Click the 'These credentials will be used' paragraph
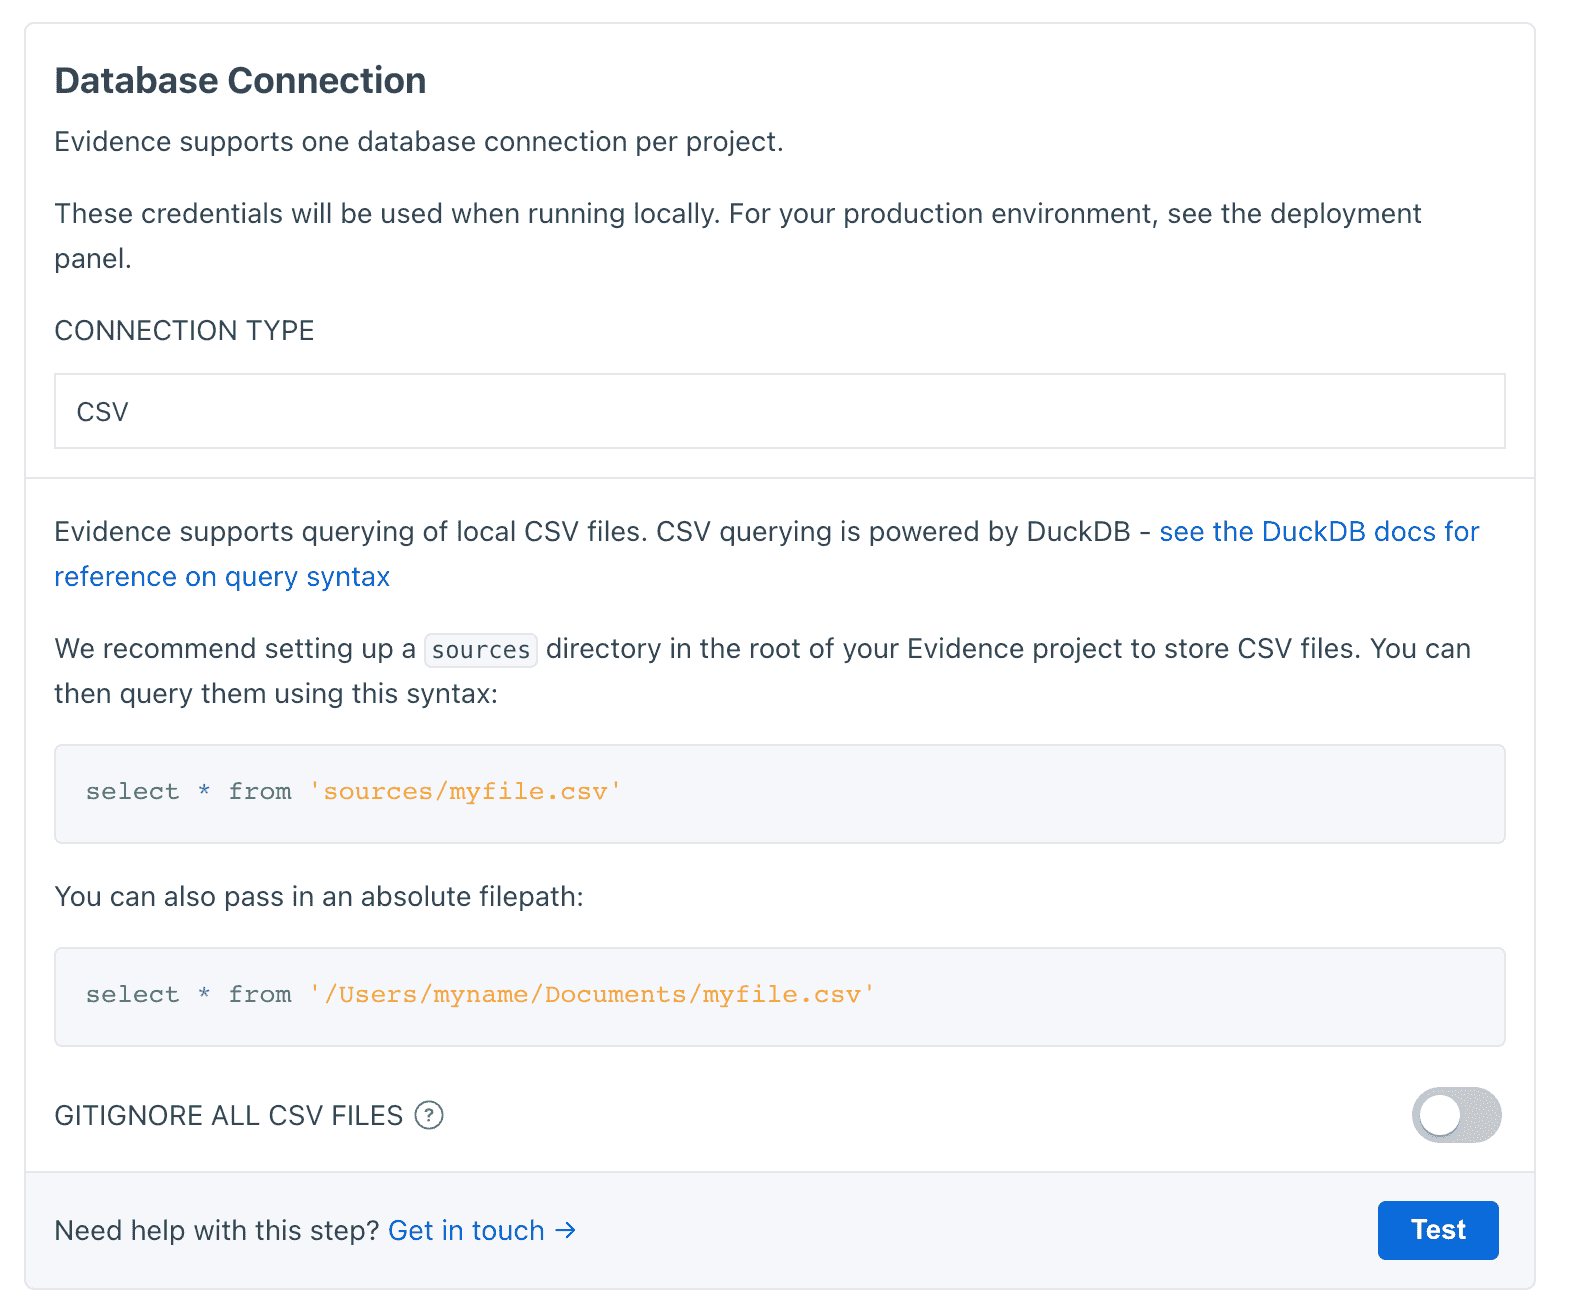Viewport: 1572px width, 1312px height. click(737, 214)
